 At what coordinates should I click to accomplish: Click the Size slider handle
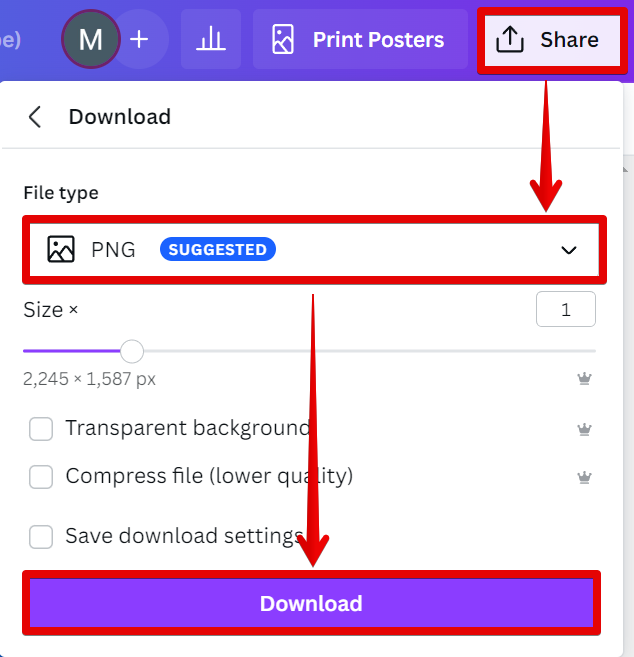(131, 351)
